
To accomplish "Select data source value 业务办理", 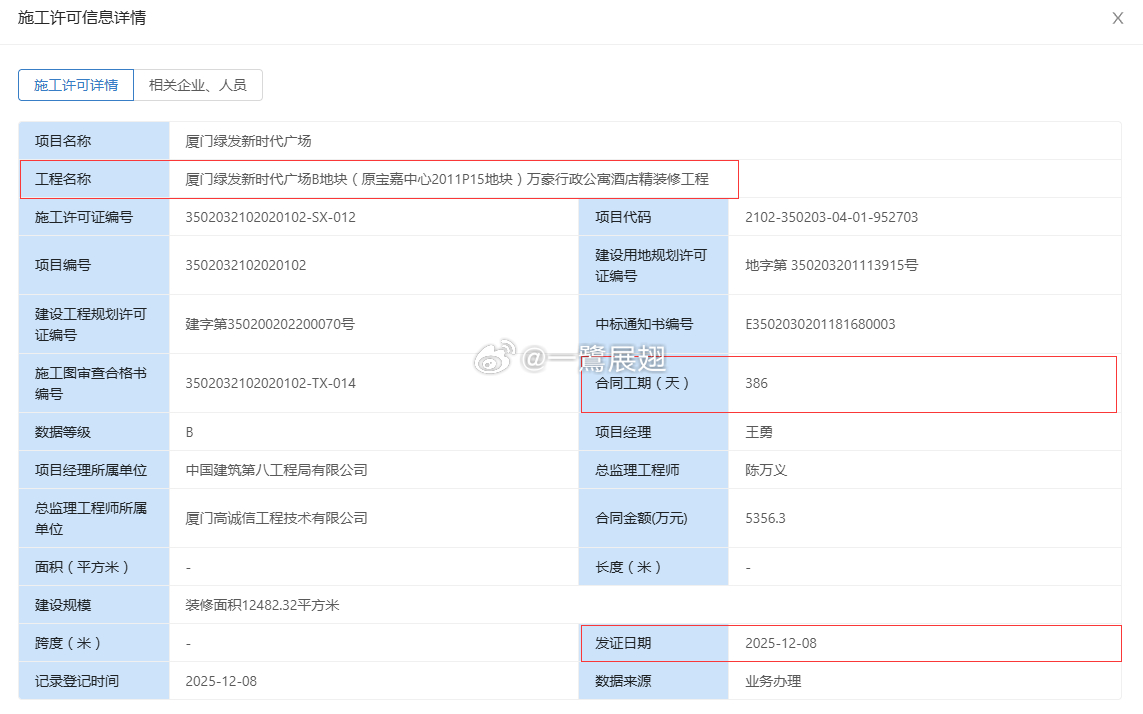I will 773,681.
